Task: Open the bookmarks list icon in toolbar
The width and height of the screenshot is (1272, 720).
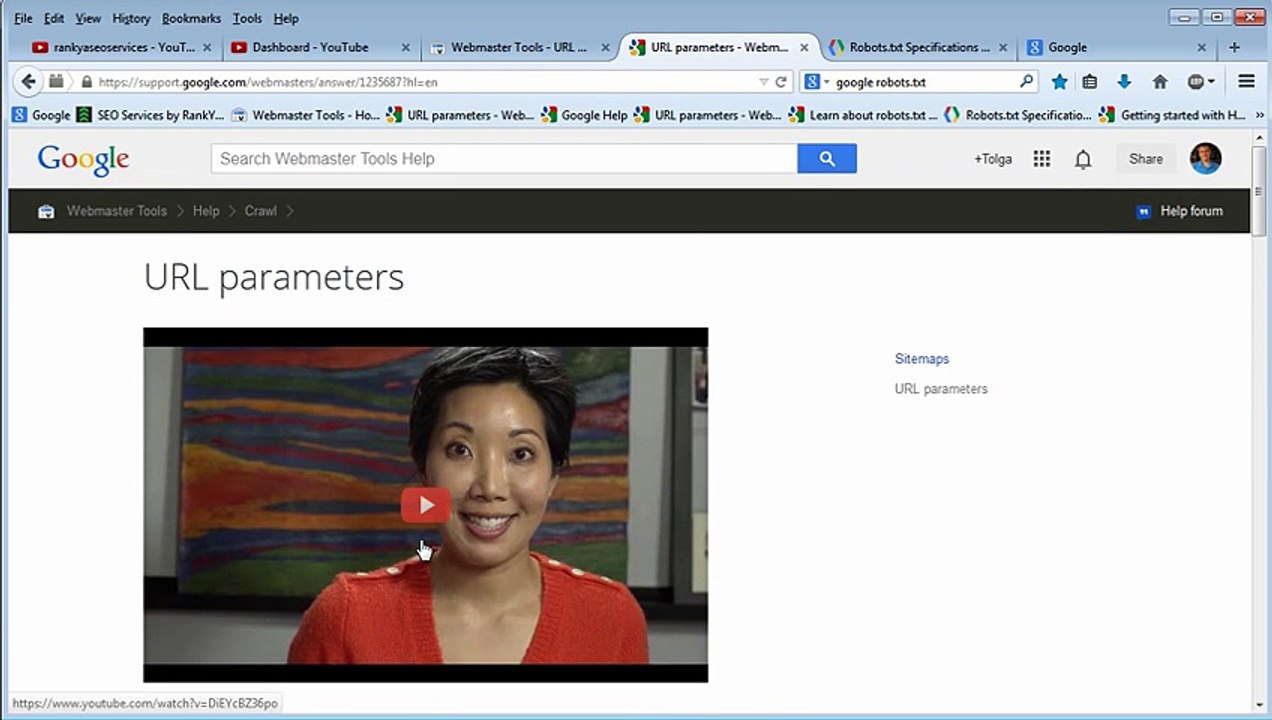Action: click(x=1090, y=82)
